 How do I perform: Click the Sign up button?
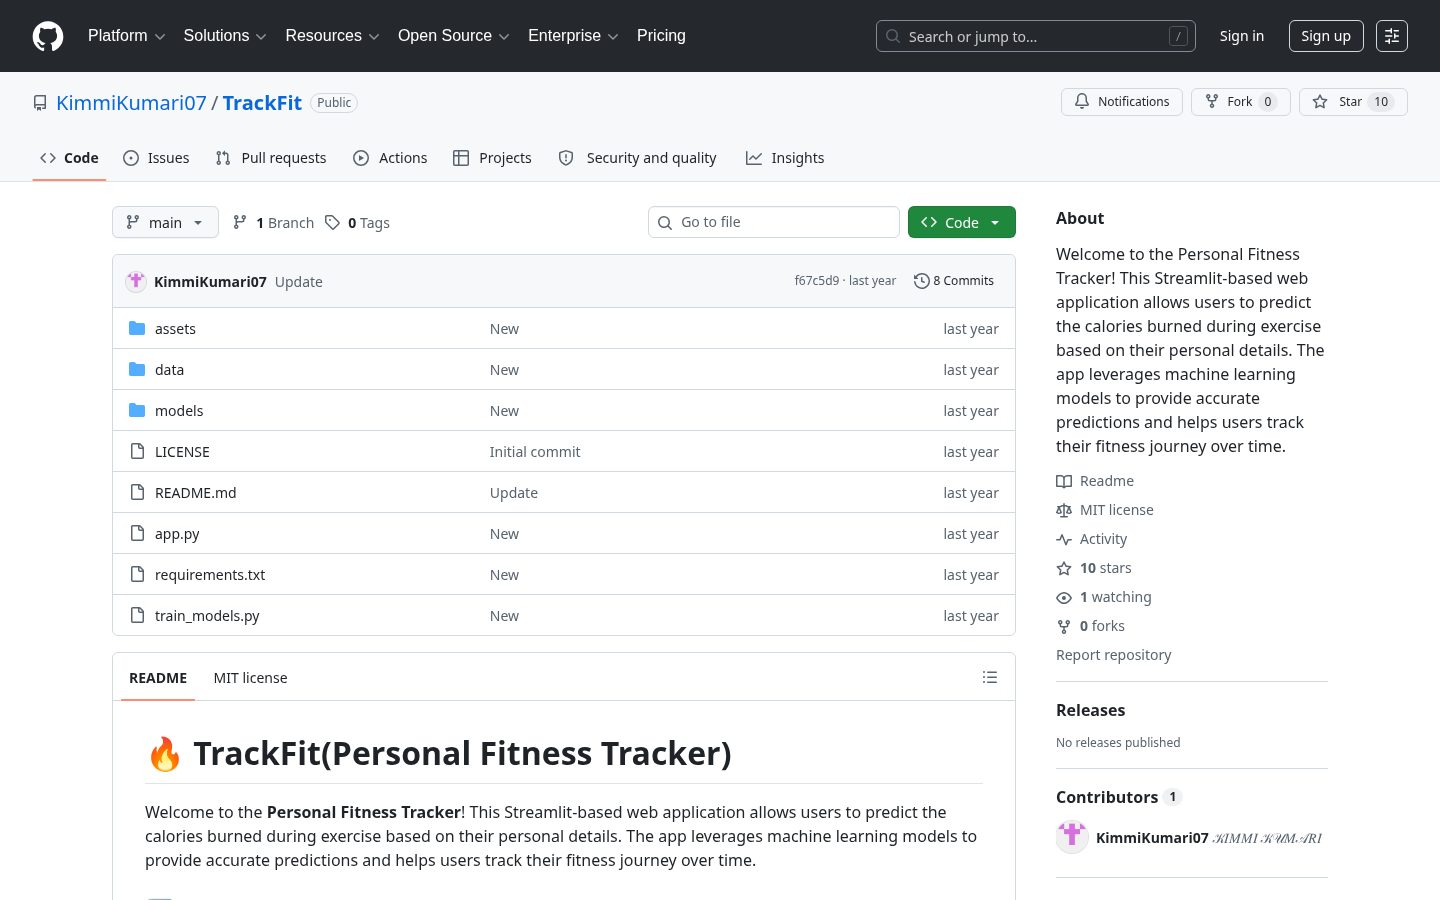(1325, 36)
